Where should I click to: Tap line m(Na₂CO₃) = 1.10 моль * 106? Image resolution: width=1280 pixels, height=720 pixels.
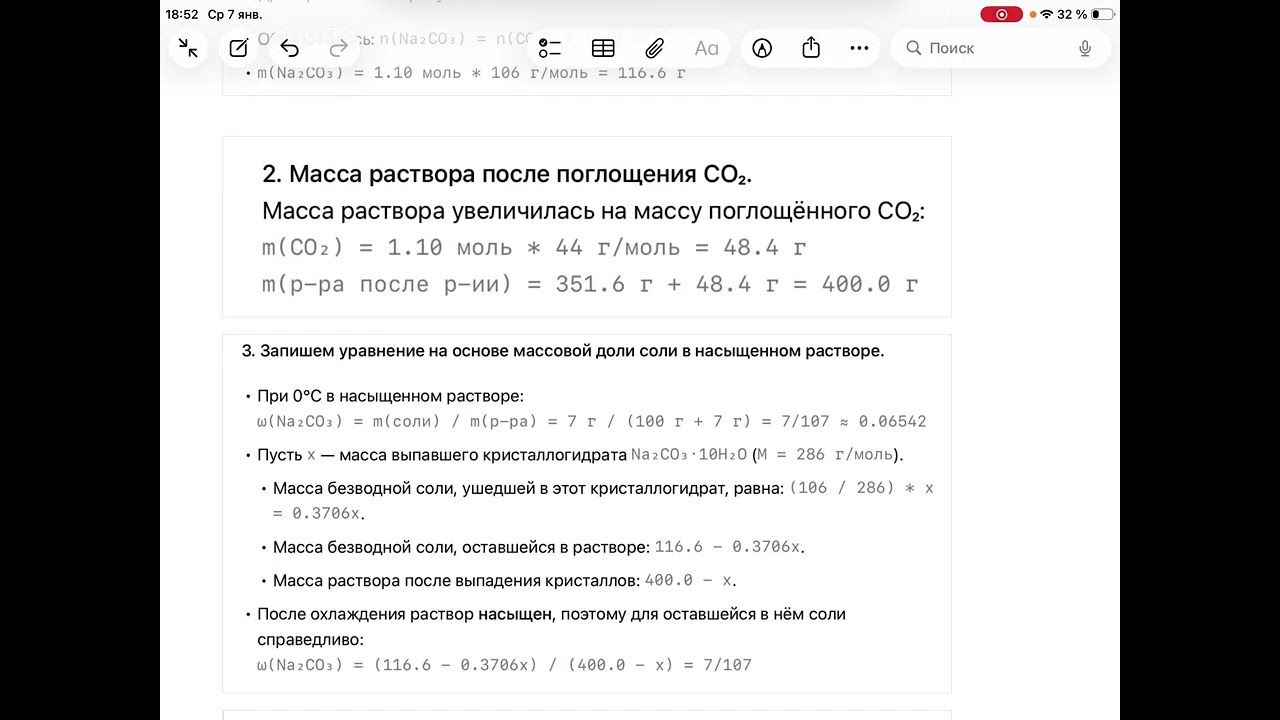pyautogui.click(x=471, y=73)
